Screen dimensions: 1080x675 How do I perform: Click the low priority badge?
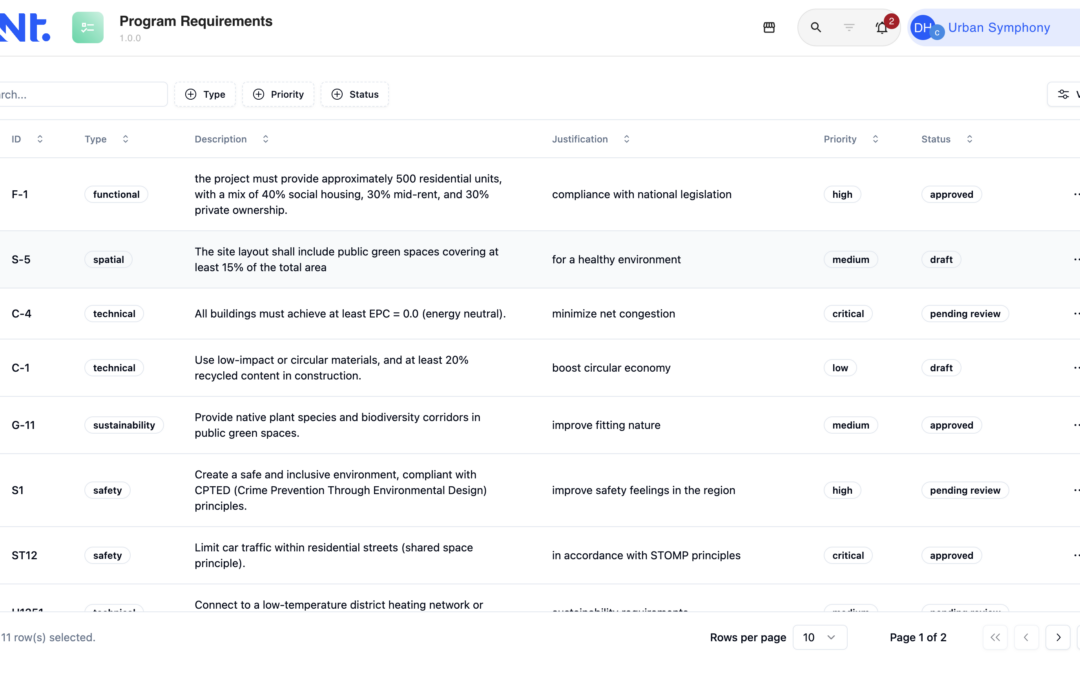point(840,368)
